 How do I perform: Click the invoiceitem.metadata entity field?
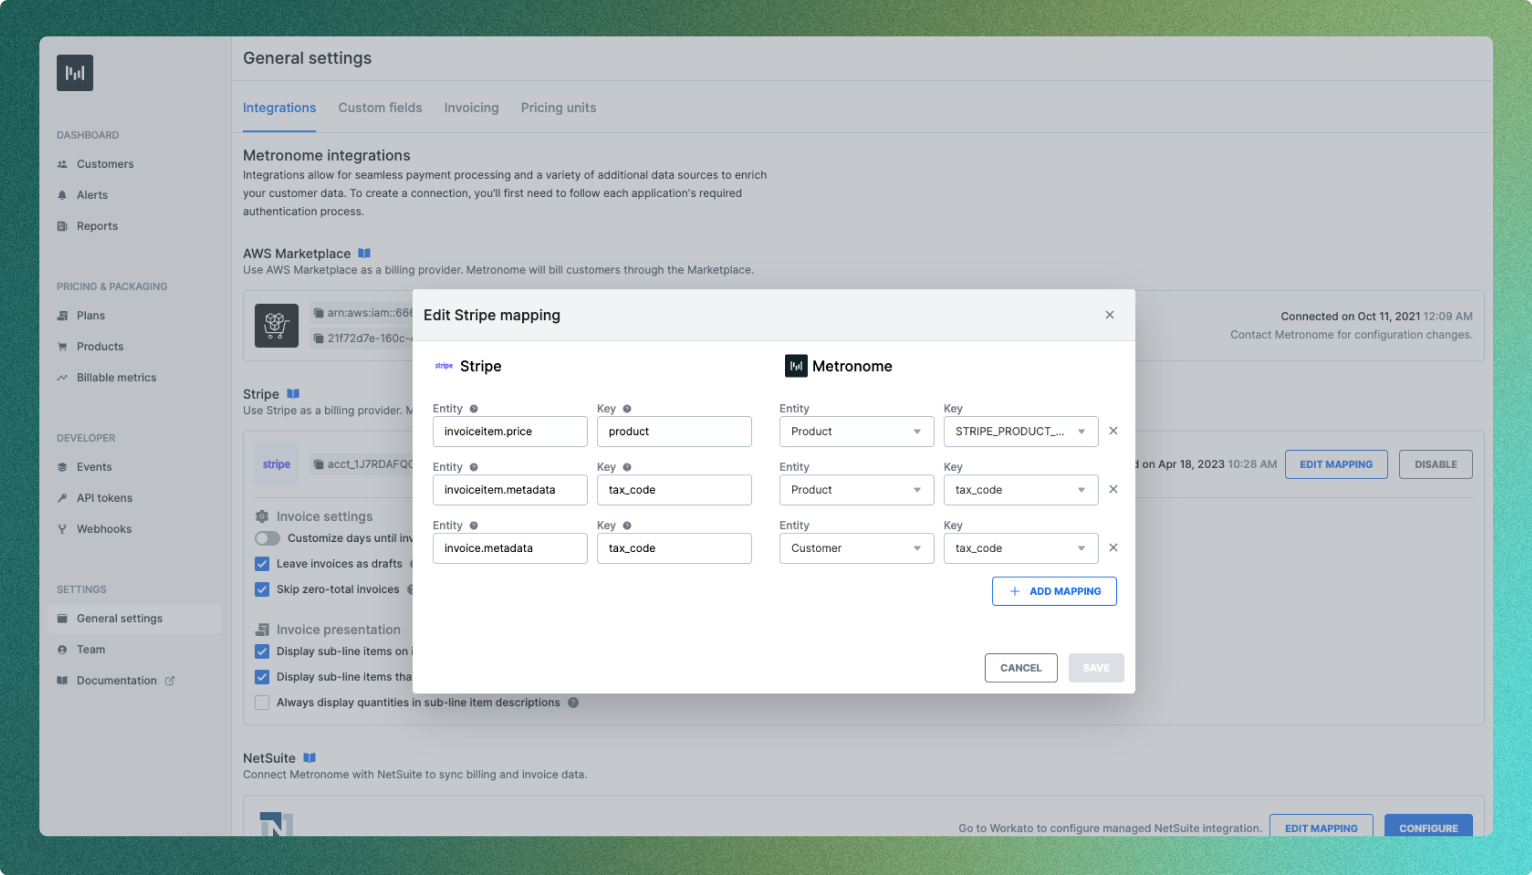pos(510,490)
